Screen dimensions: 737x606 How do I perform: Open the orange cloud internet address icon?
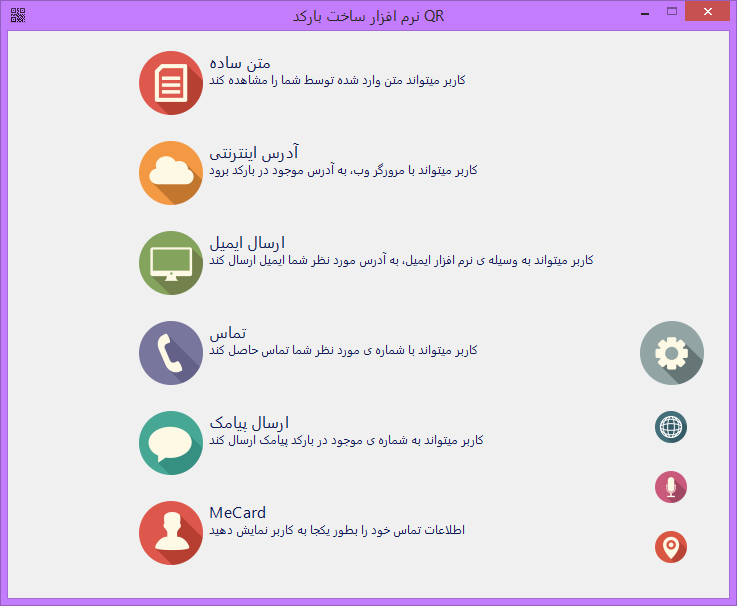tap(171, 173)
